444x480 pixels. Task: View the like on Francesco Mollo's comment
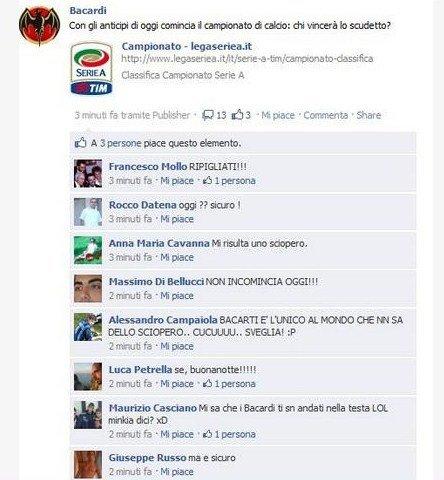229,181
